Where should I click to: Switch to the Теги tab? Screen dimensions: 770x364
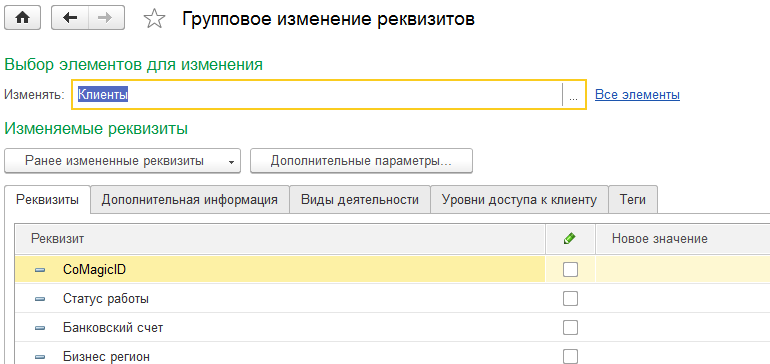[x=632, y=200]
